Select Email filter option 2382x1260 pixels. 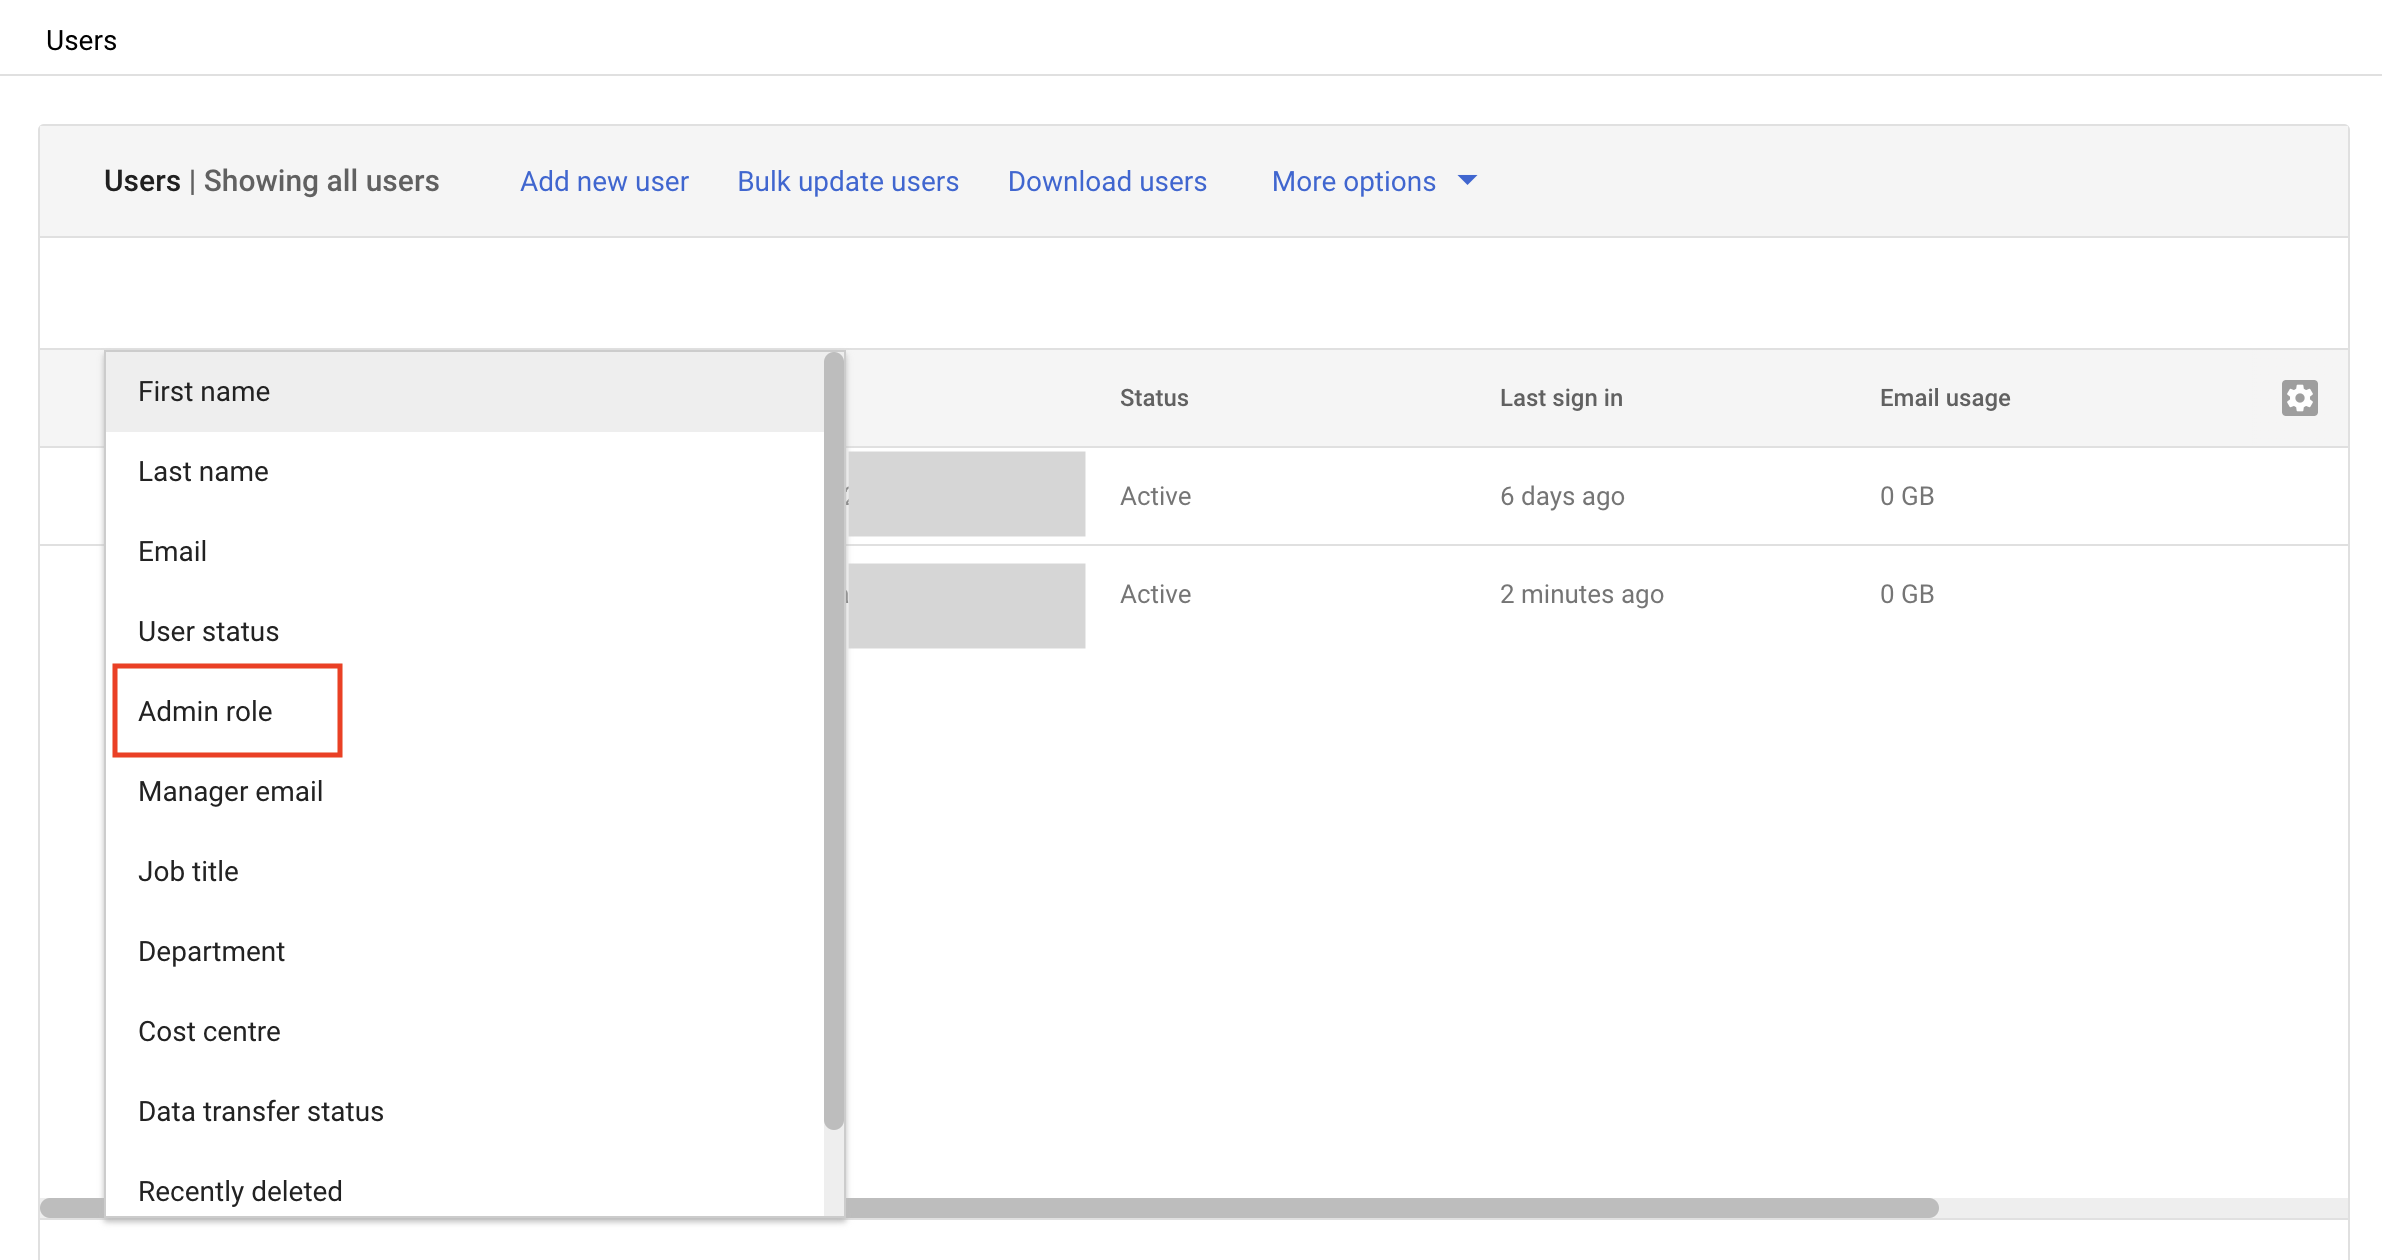click(172, 552)
